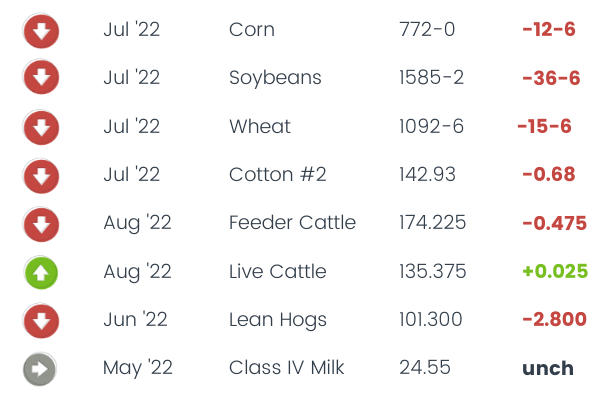Viewport: 600px width, 400px height.
Task: Click the red down arrow beside Cotton #2
Action: point(41,175)
